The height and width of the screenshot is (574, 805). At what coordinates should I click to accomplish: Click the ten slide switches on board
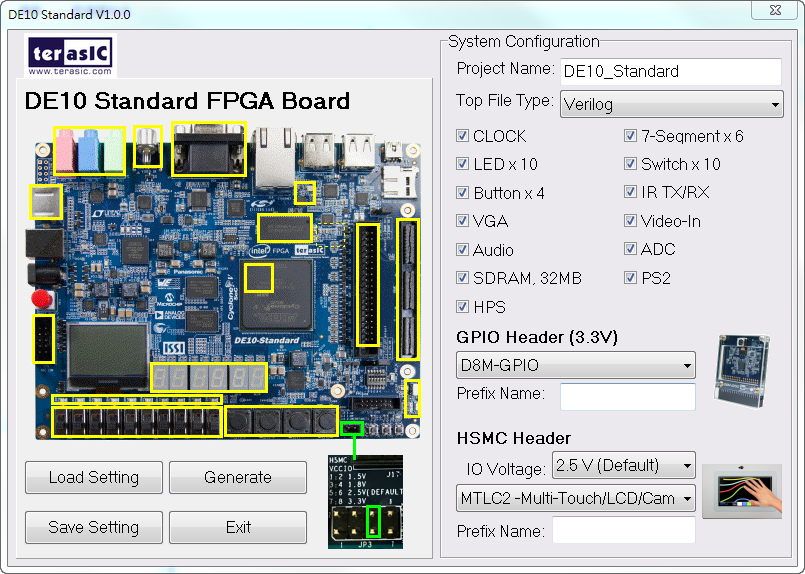pos(137,422)
